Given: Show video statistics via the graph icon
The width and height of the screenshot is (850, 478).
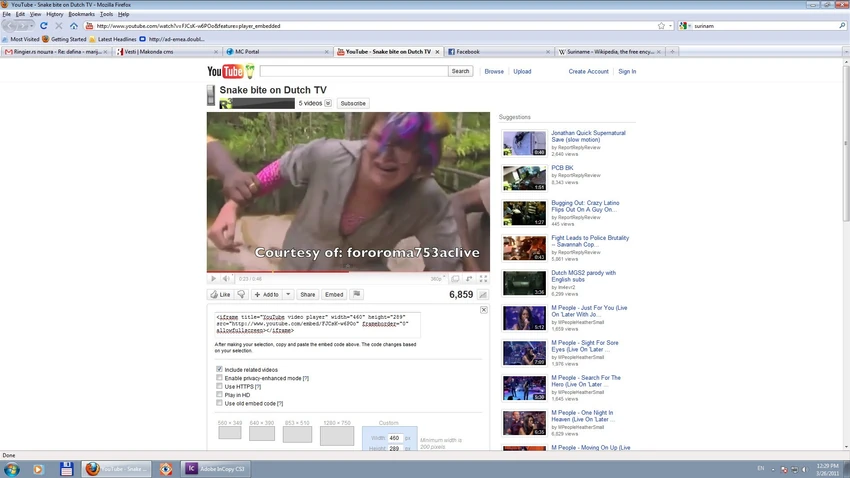Looking at the screenshot, I should 483,295.
